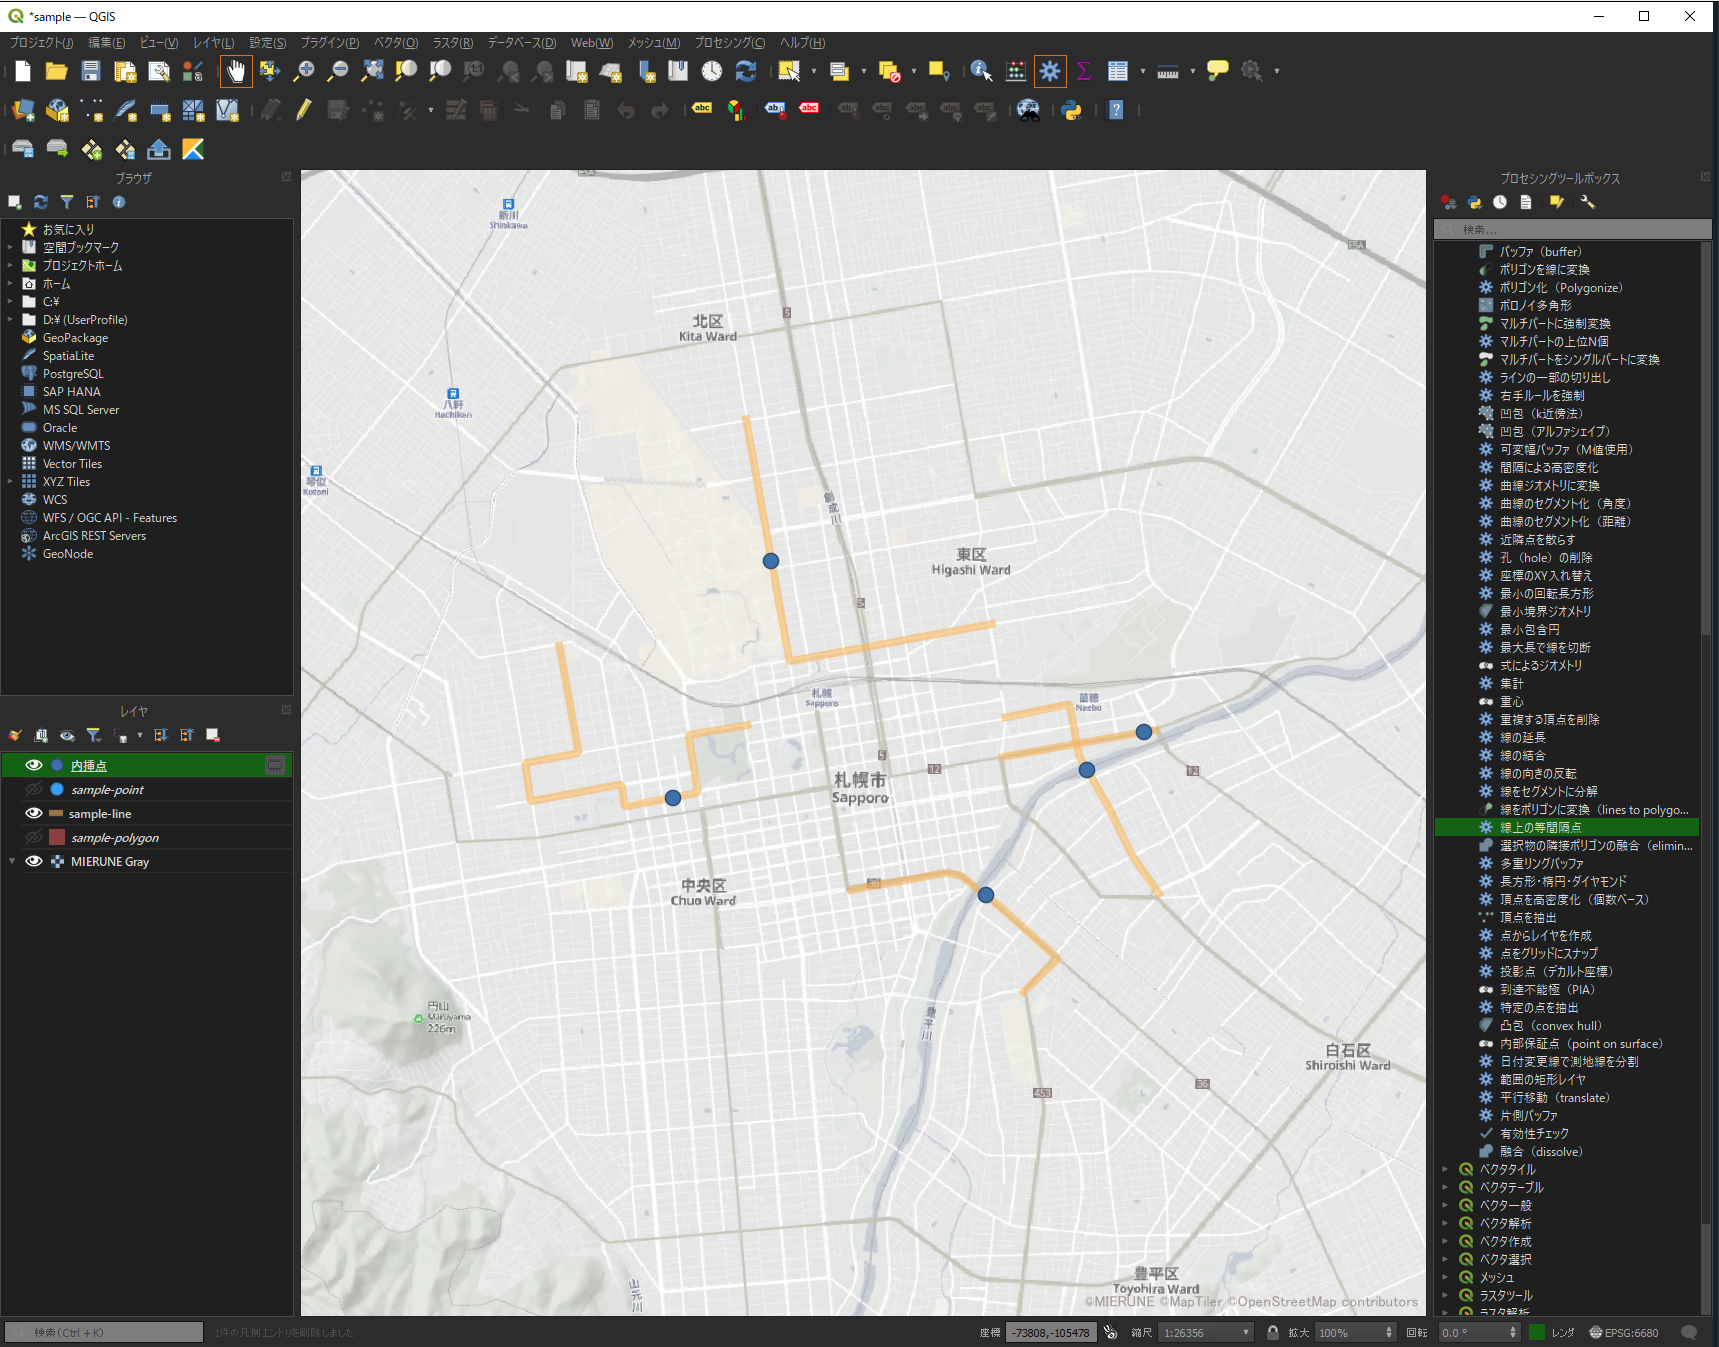The width and height of the screenshot is (1719, 1347).
Task: Select 融合 (dissolve) algorithm
Action: (1540, 1151)
